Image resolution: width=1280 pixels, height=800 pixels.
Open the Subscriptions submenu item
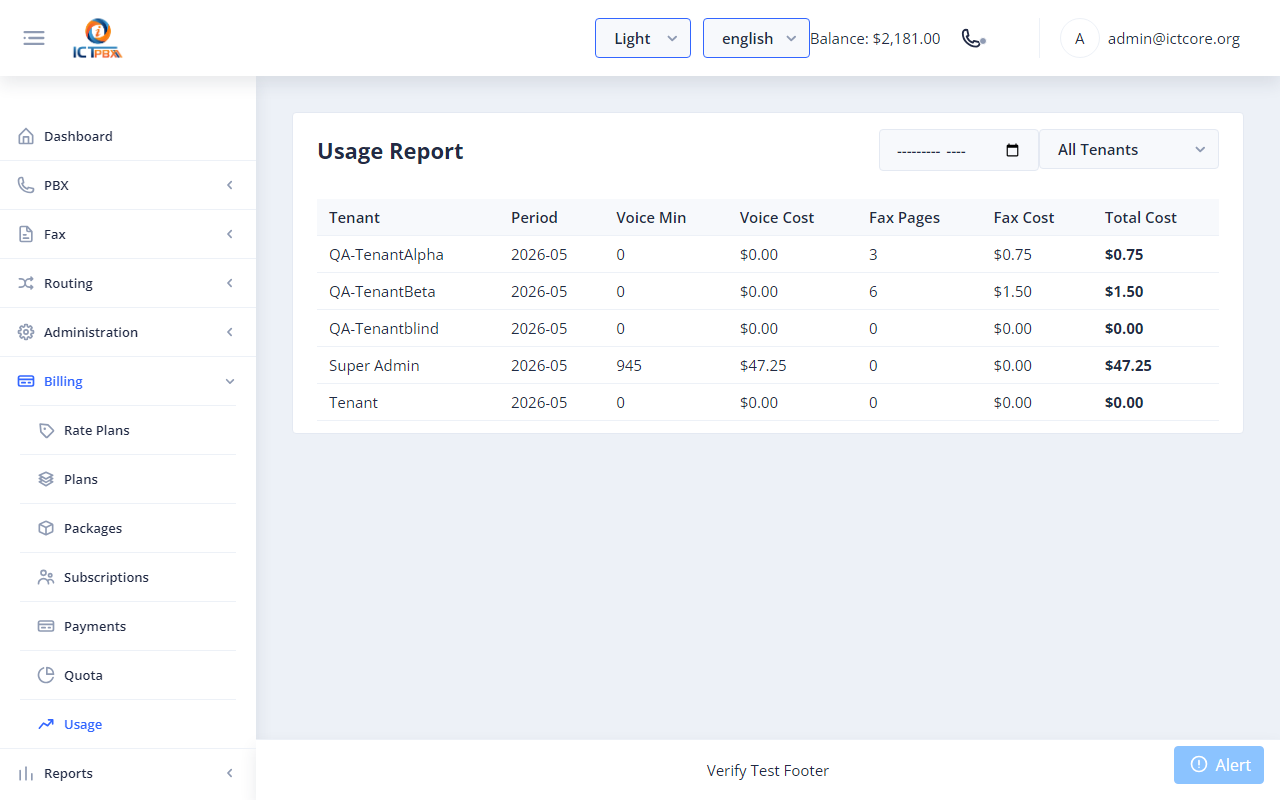[128, 577]
